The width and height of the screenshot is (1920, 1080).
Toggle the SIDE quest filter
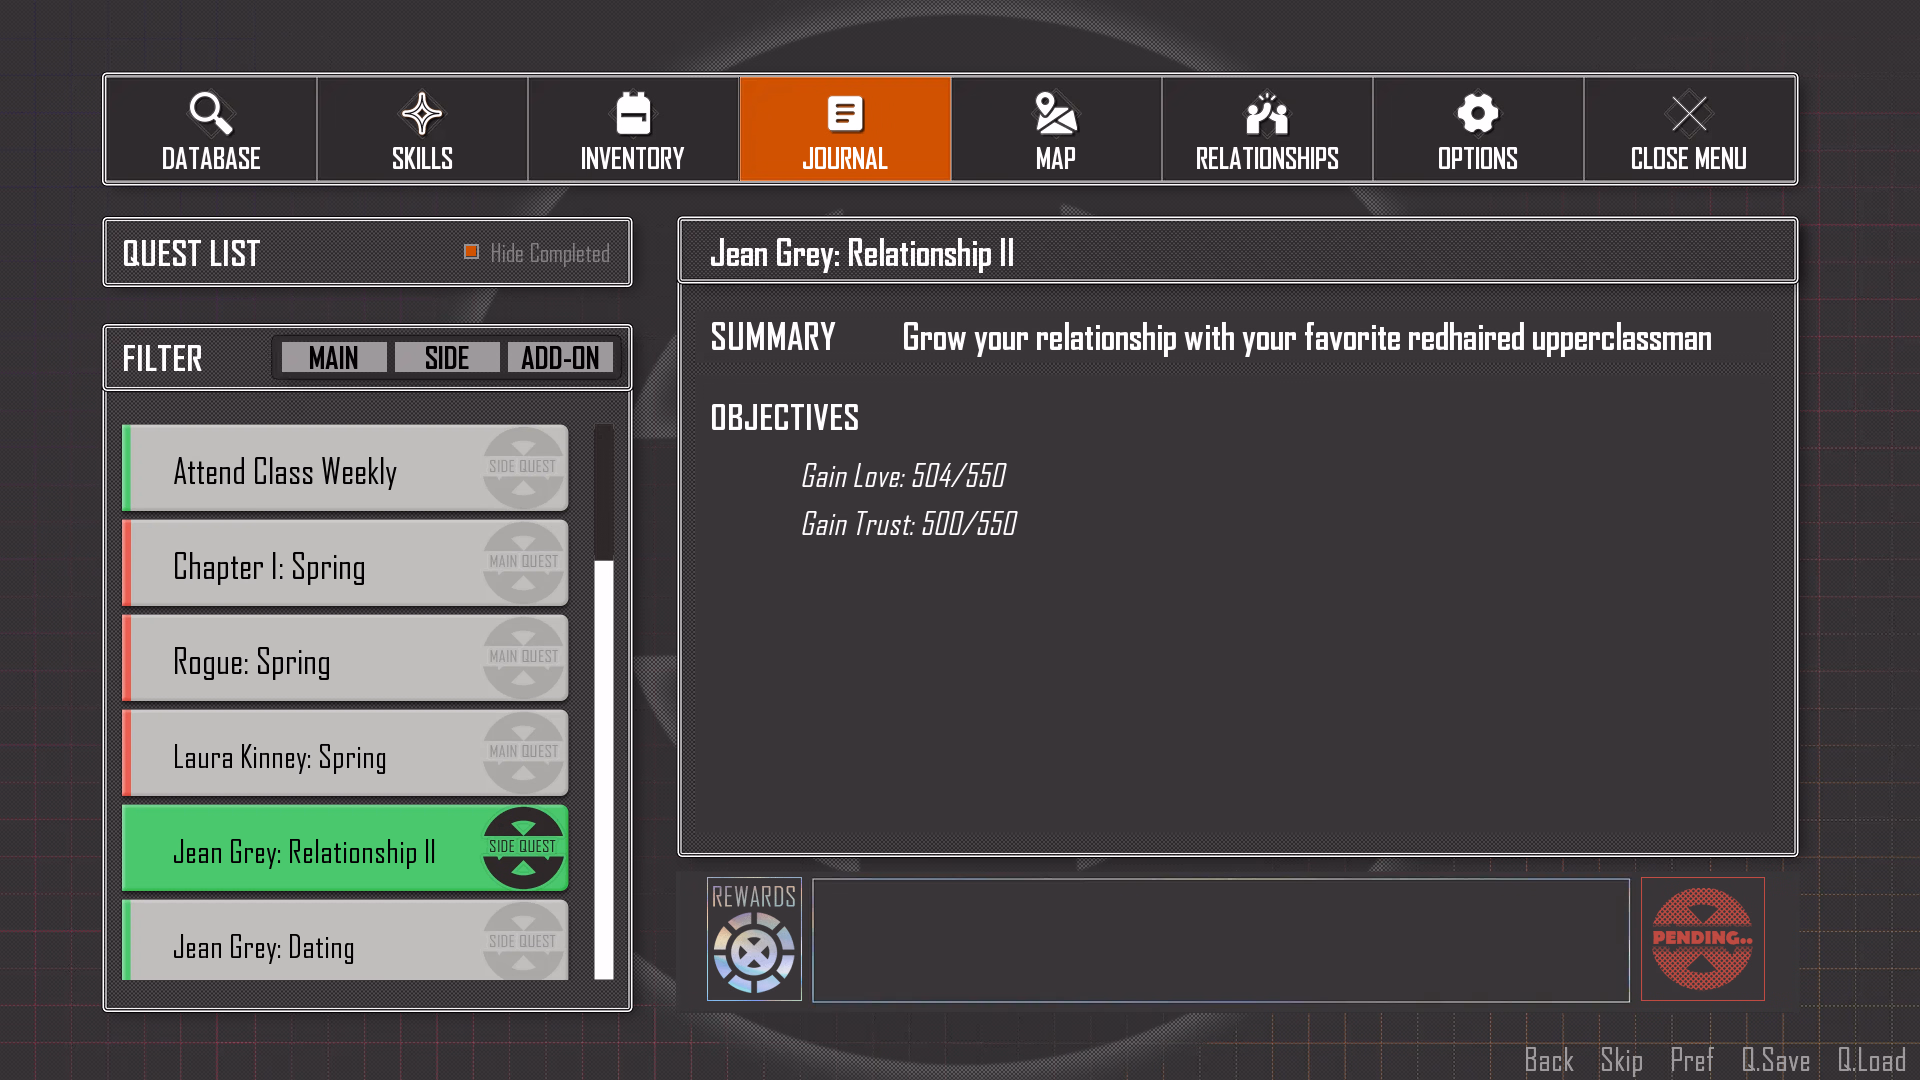click(447, 358)
